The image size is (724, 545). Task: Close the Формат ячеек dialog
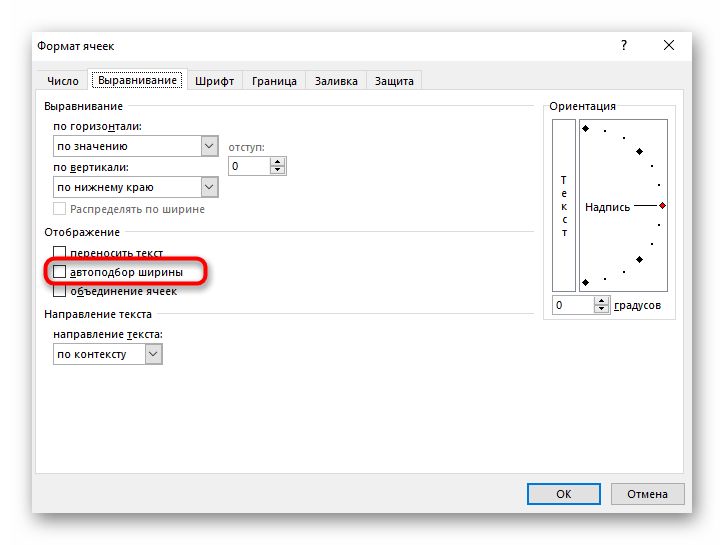[669, 45]
